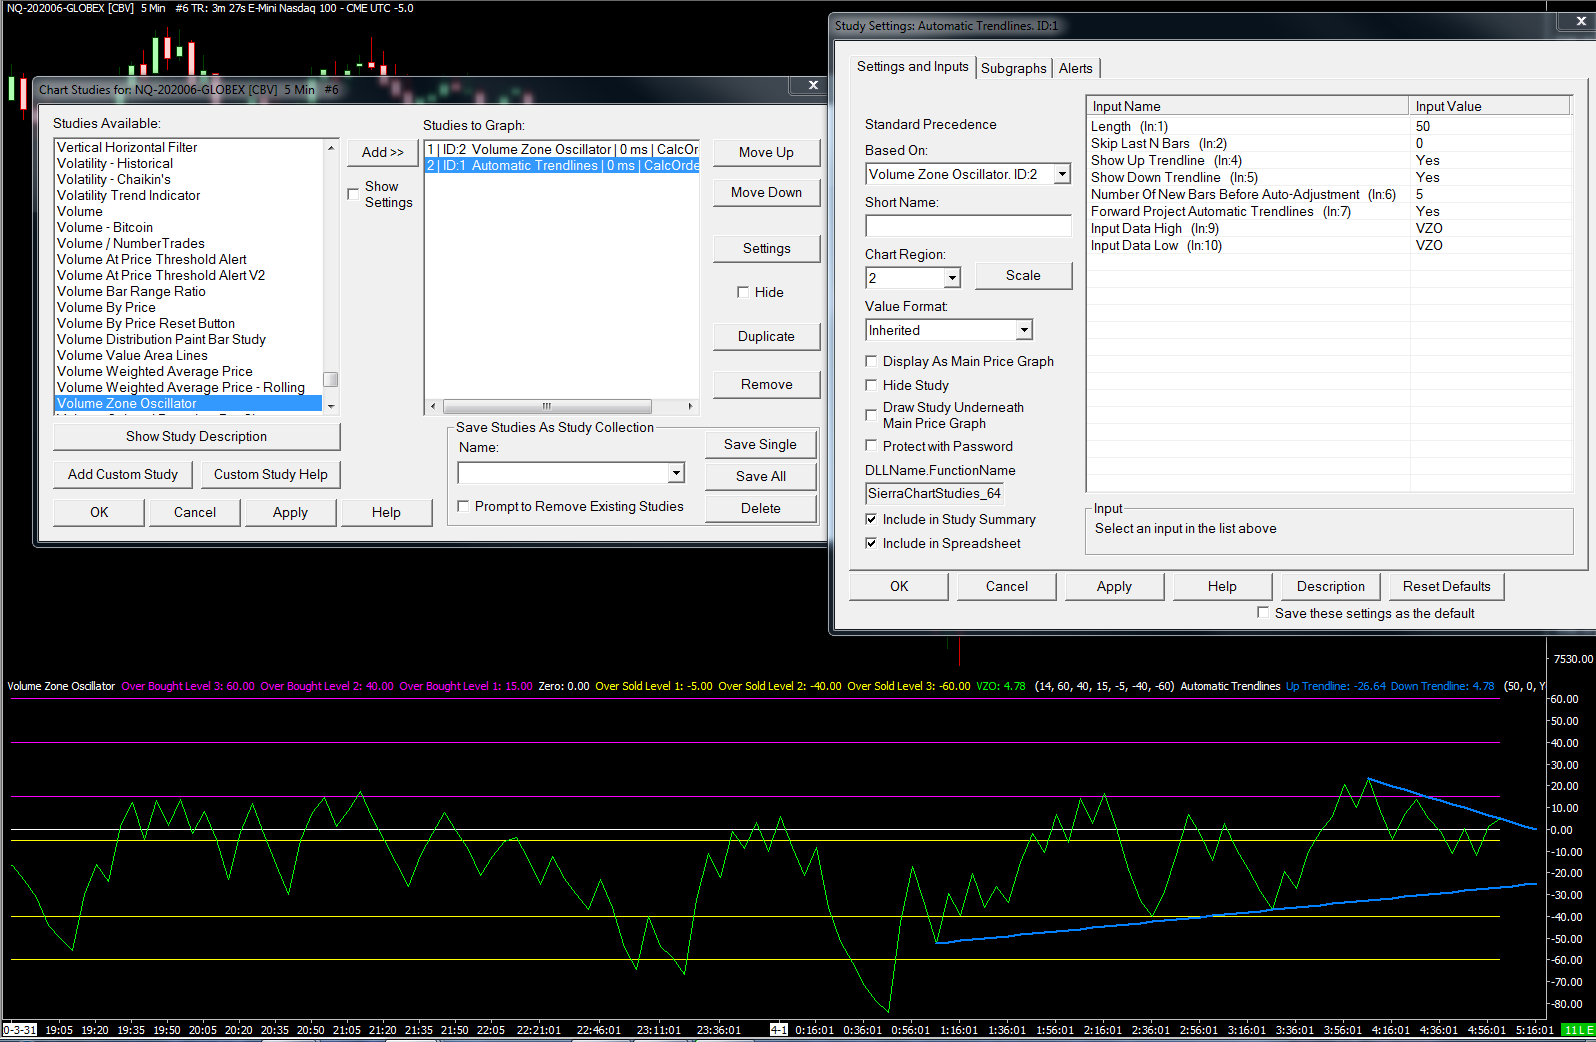
Task: Check Save these settings as the default
Action: [1263, 613]
